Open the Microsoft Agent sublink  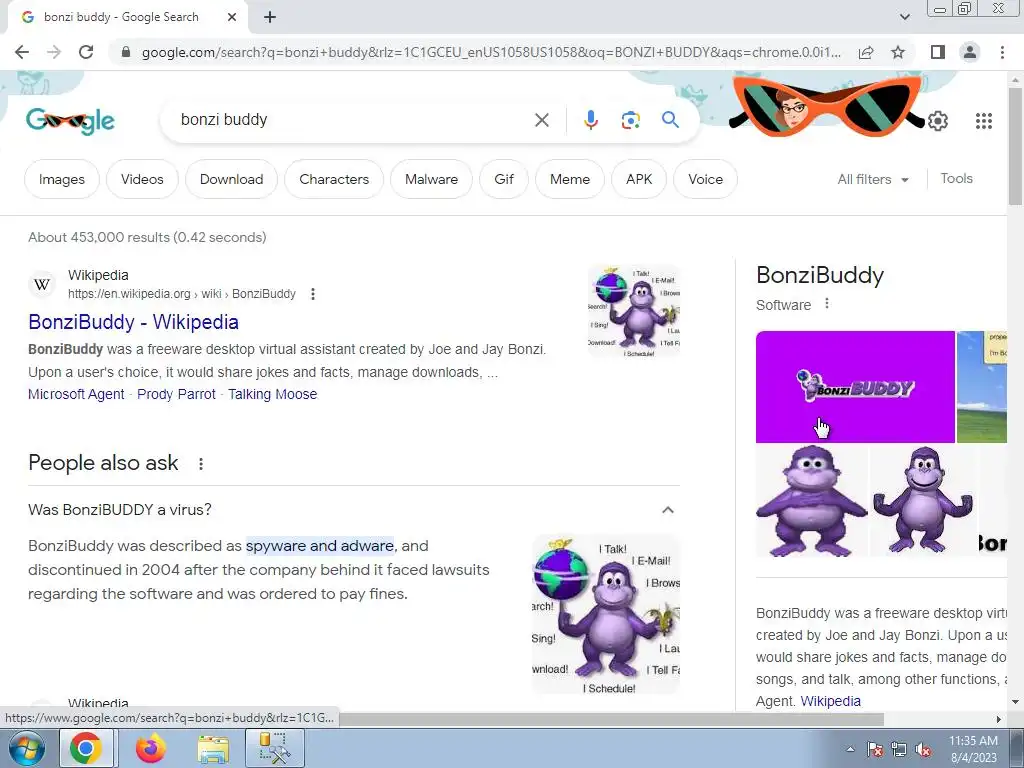coord(76,394)
